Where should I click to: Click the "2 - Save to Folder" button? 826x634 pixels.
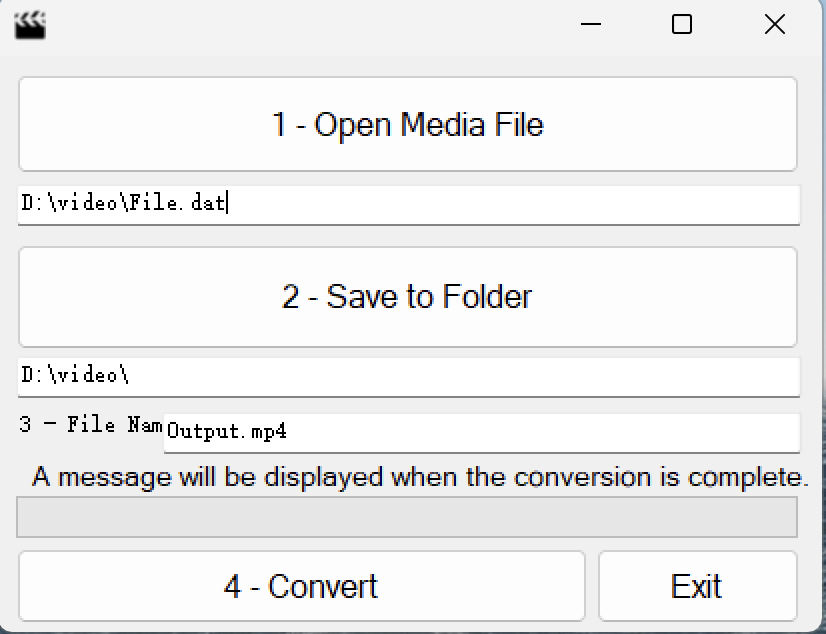pos(409,296)
